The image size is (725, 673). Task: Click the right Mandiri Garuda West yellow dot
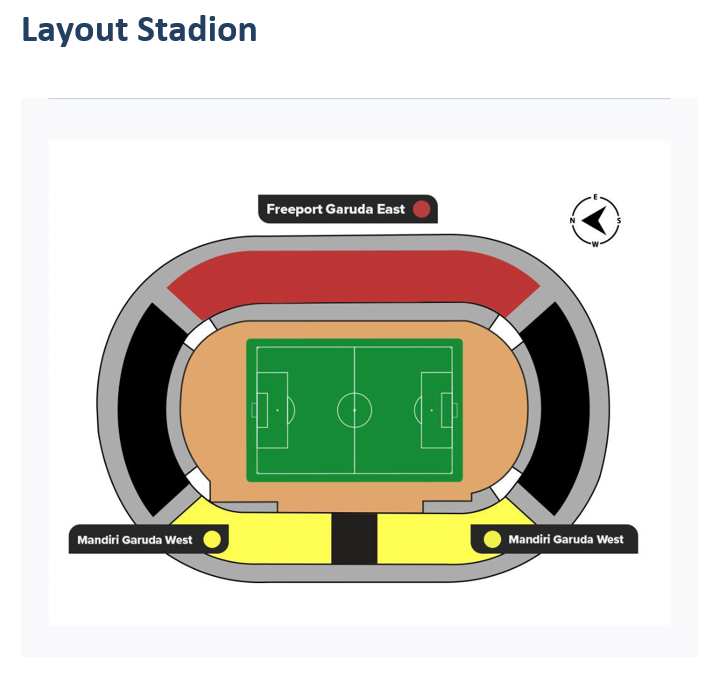[x=492, y=539]
